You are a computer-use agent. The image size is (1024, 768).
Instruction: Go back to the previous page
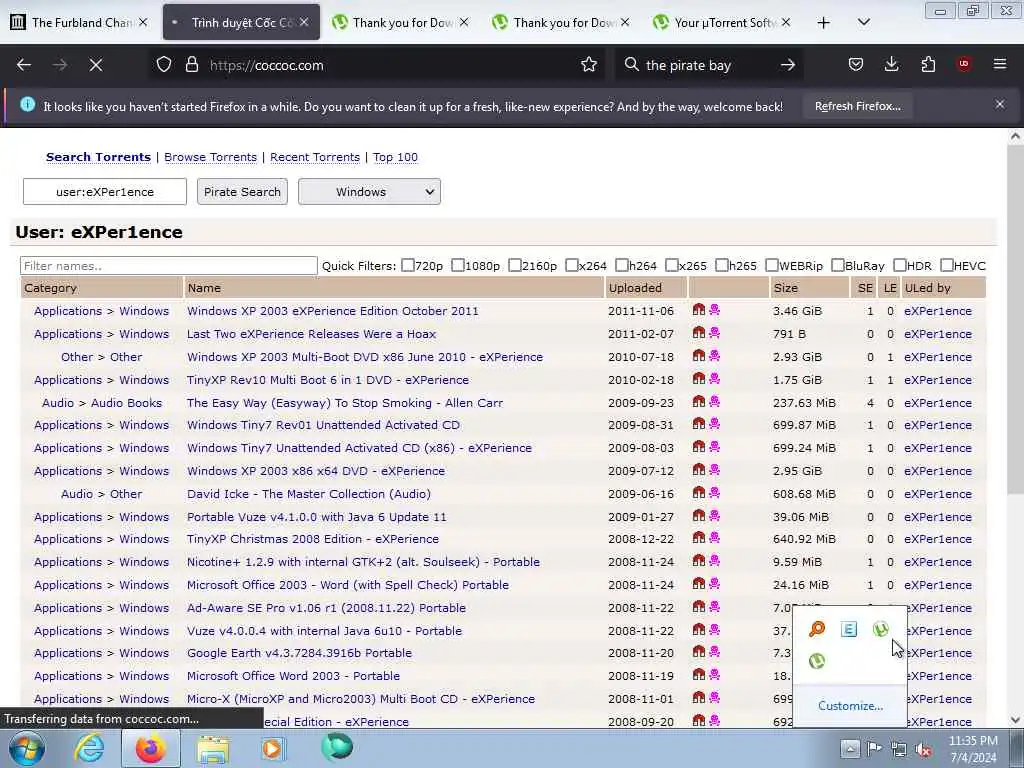tap(24, 65)
